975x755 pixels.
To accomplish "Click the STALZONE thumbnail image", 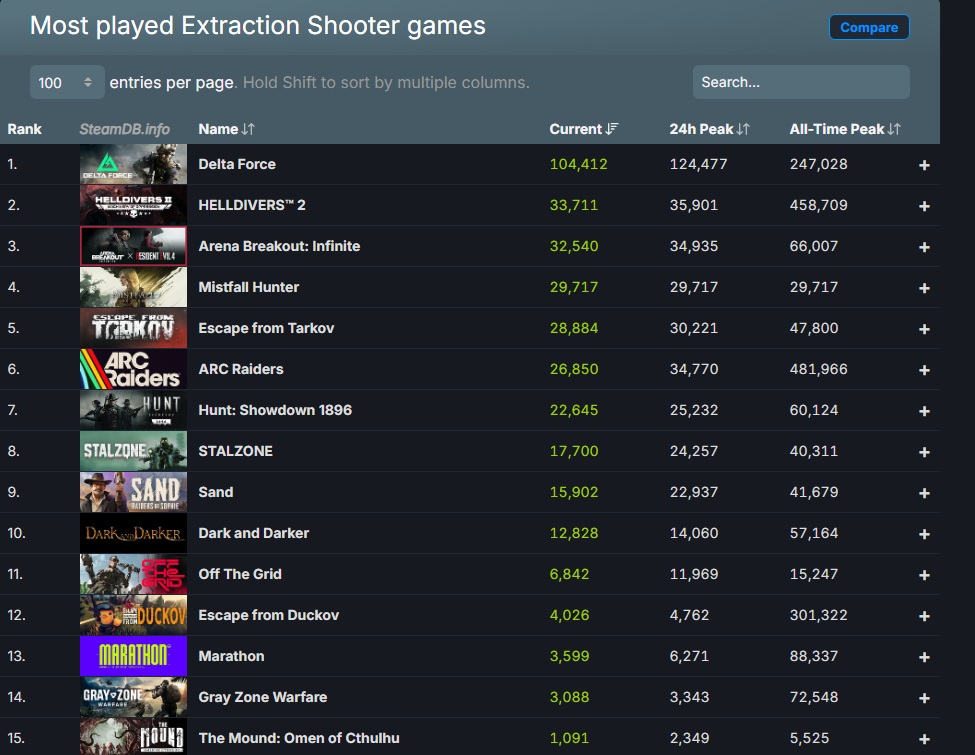I will 133,452.
